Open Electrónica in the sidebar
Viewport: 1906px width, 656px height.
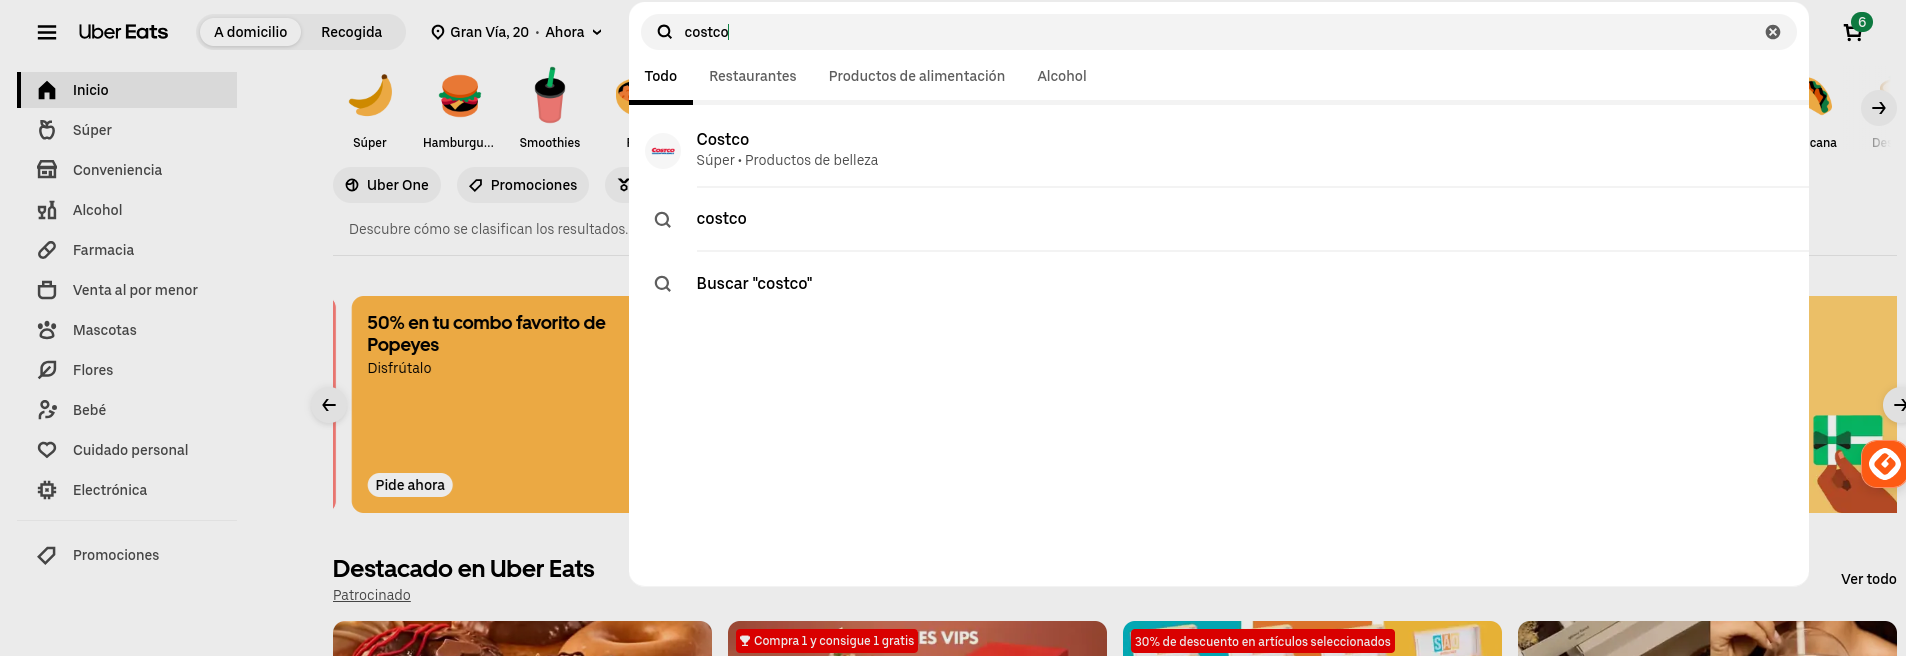128,490
